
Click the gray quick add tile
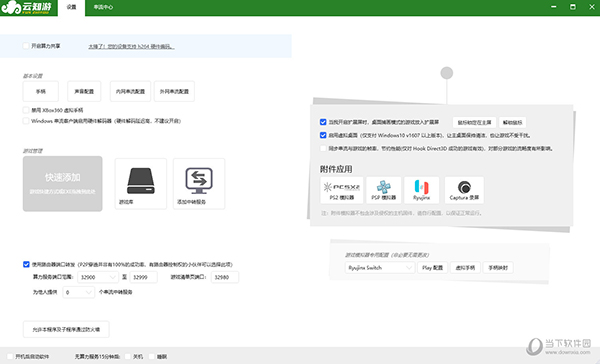click(x=62, y=184)
